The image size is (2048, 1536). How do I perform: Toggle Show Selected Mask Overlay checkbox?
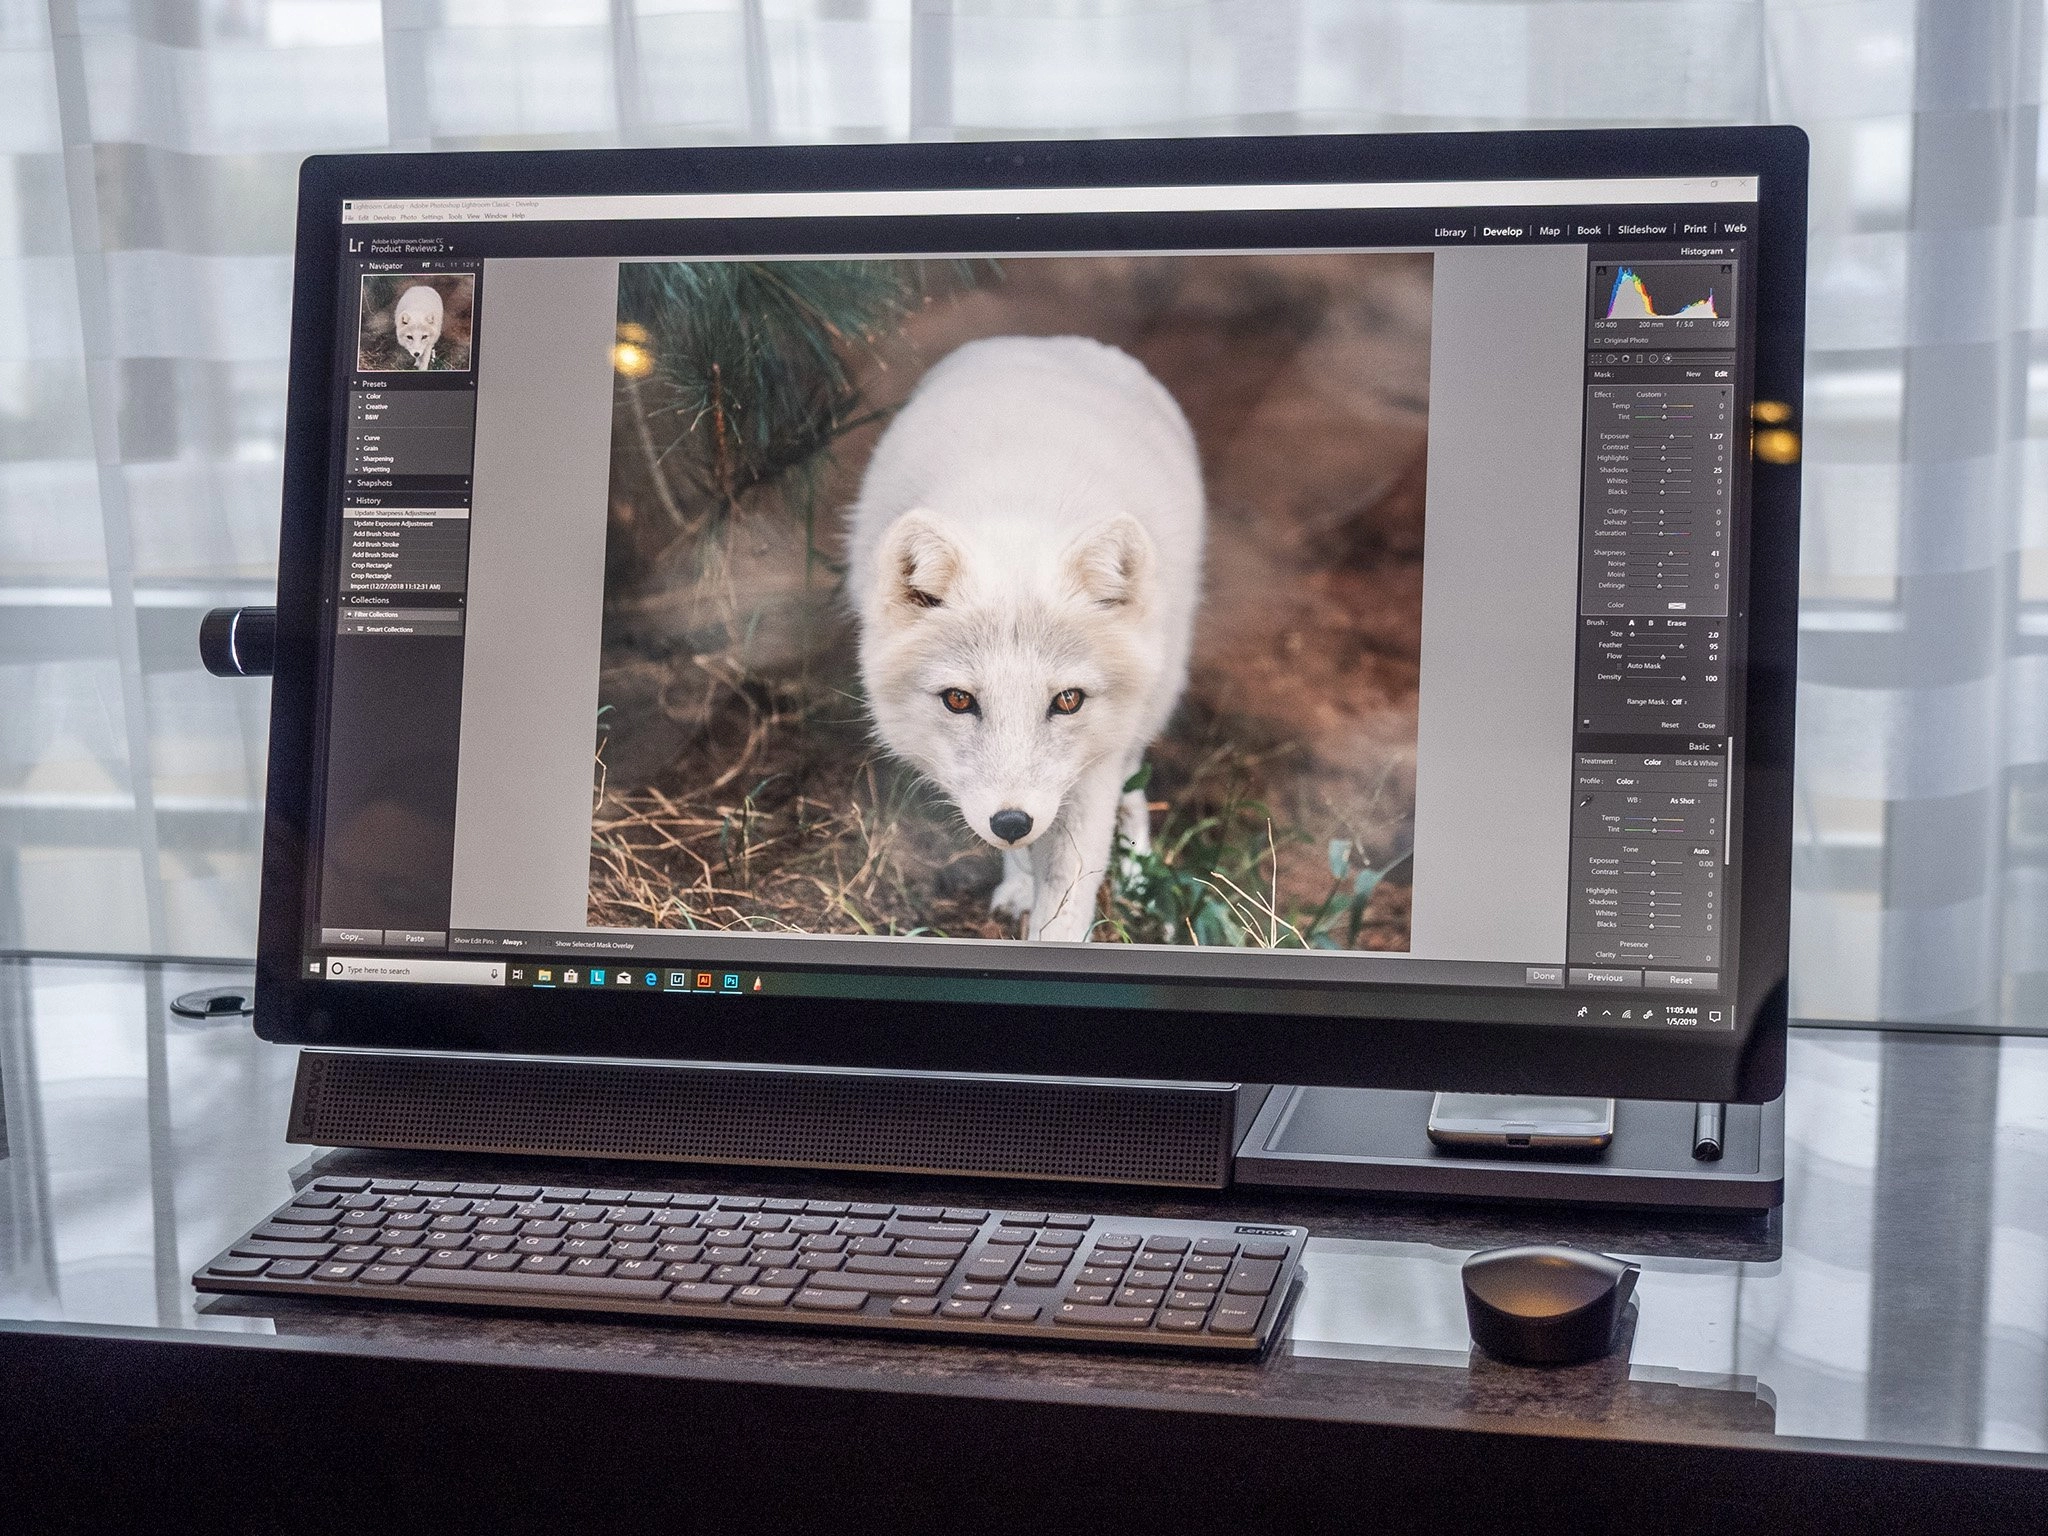549,944
